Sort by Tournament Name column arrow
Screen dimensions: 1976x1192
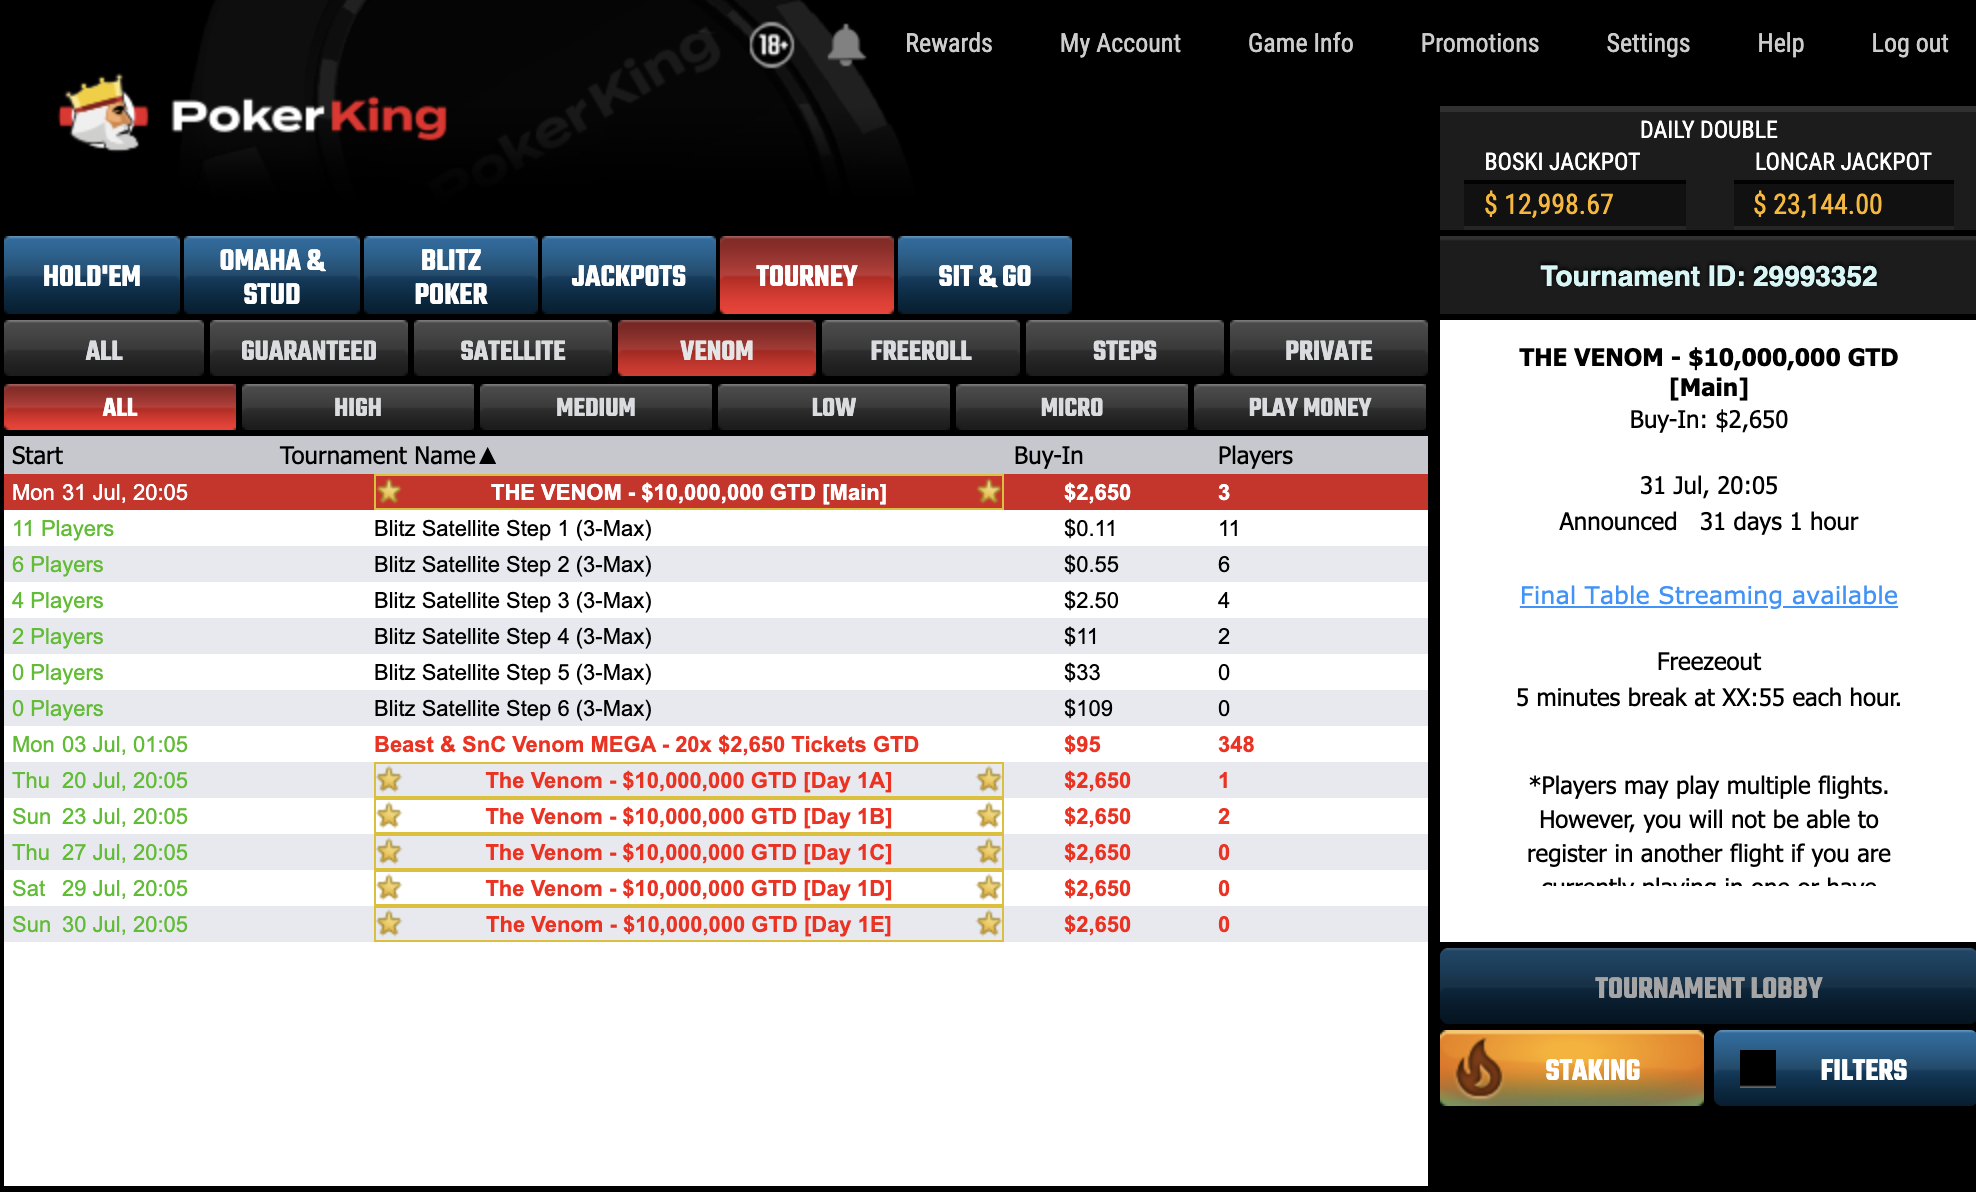point(488,456)
